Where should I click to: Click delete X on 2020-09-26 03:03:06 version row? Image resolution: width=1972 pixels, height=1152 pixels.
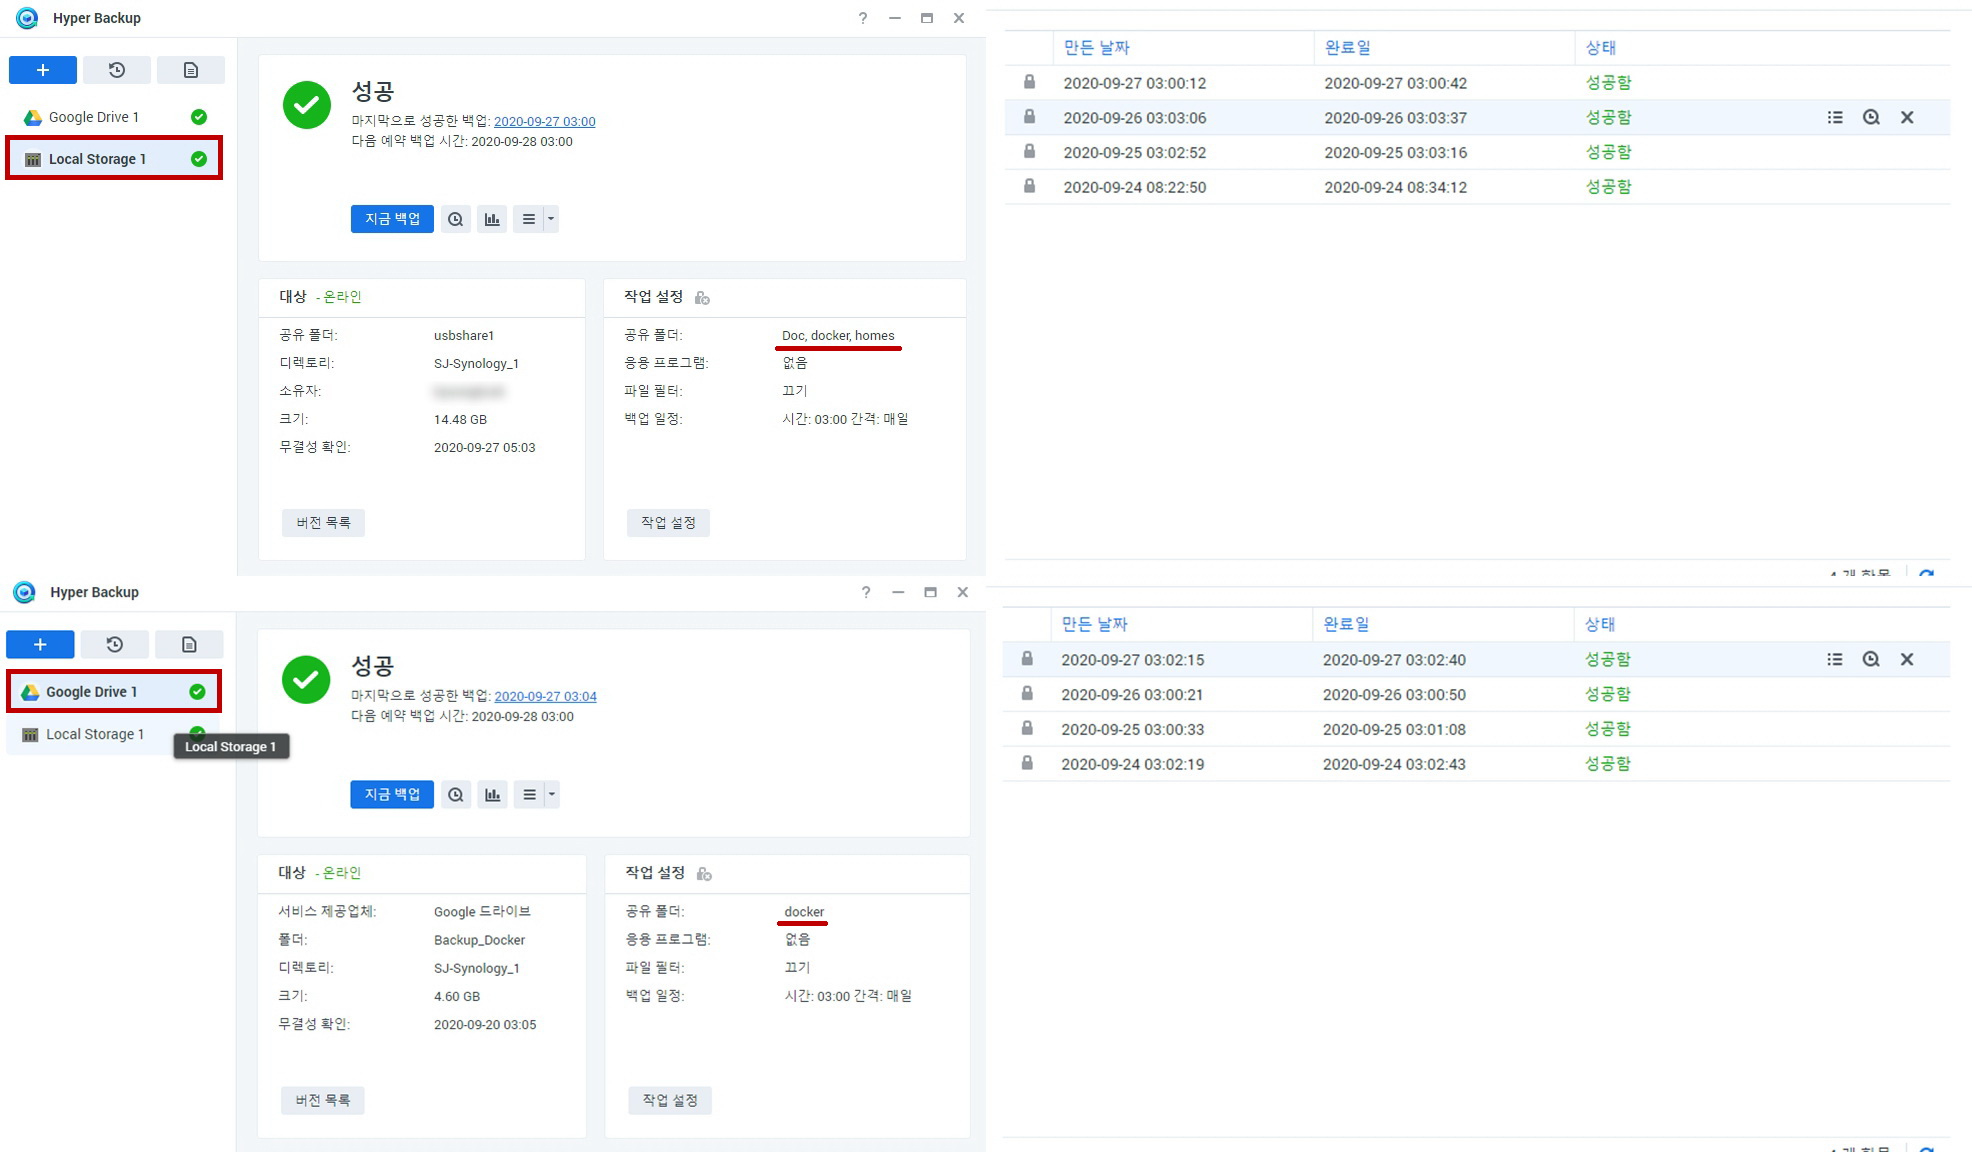pyautogui.click(x=1907, y=117)
